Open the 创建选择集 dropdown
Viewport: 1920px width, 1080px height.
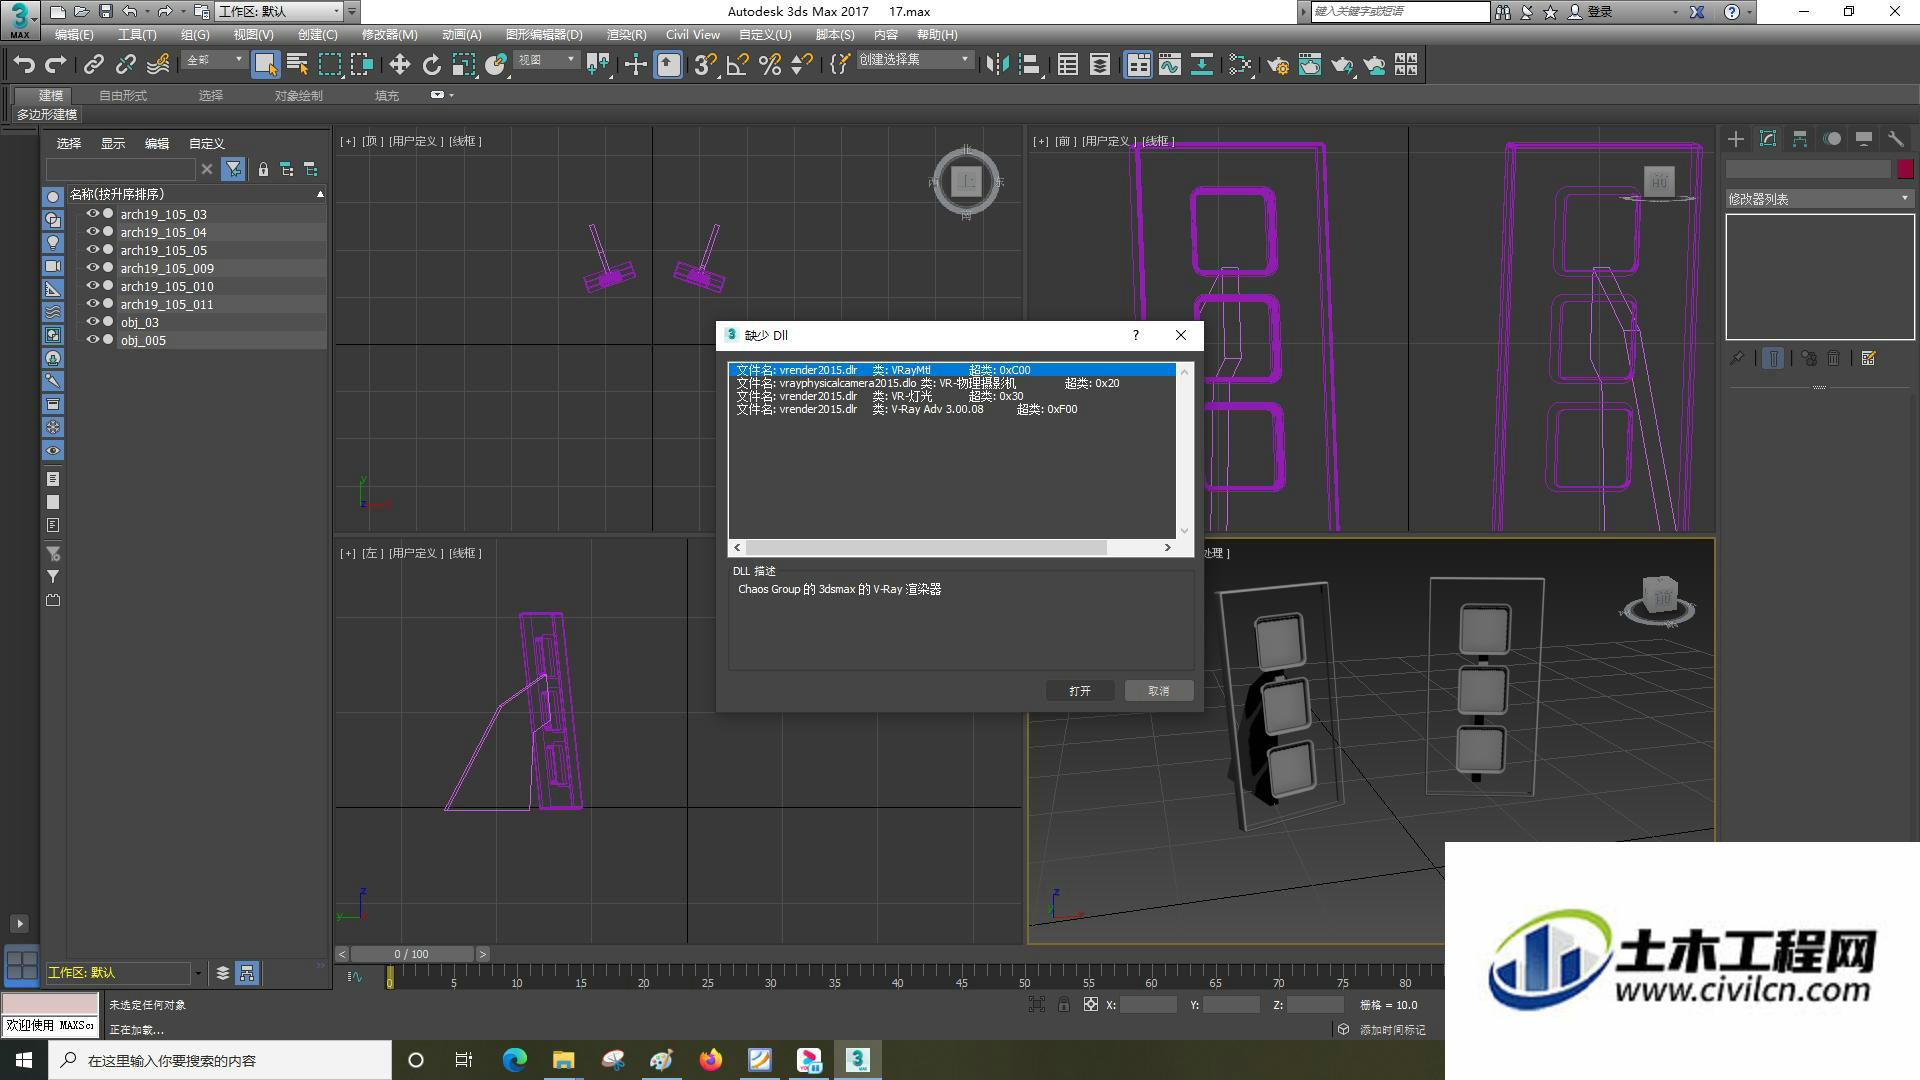[914, 60]
